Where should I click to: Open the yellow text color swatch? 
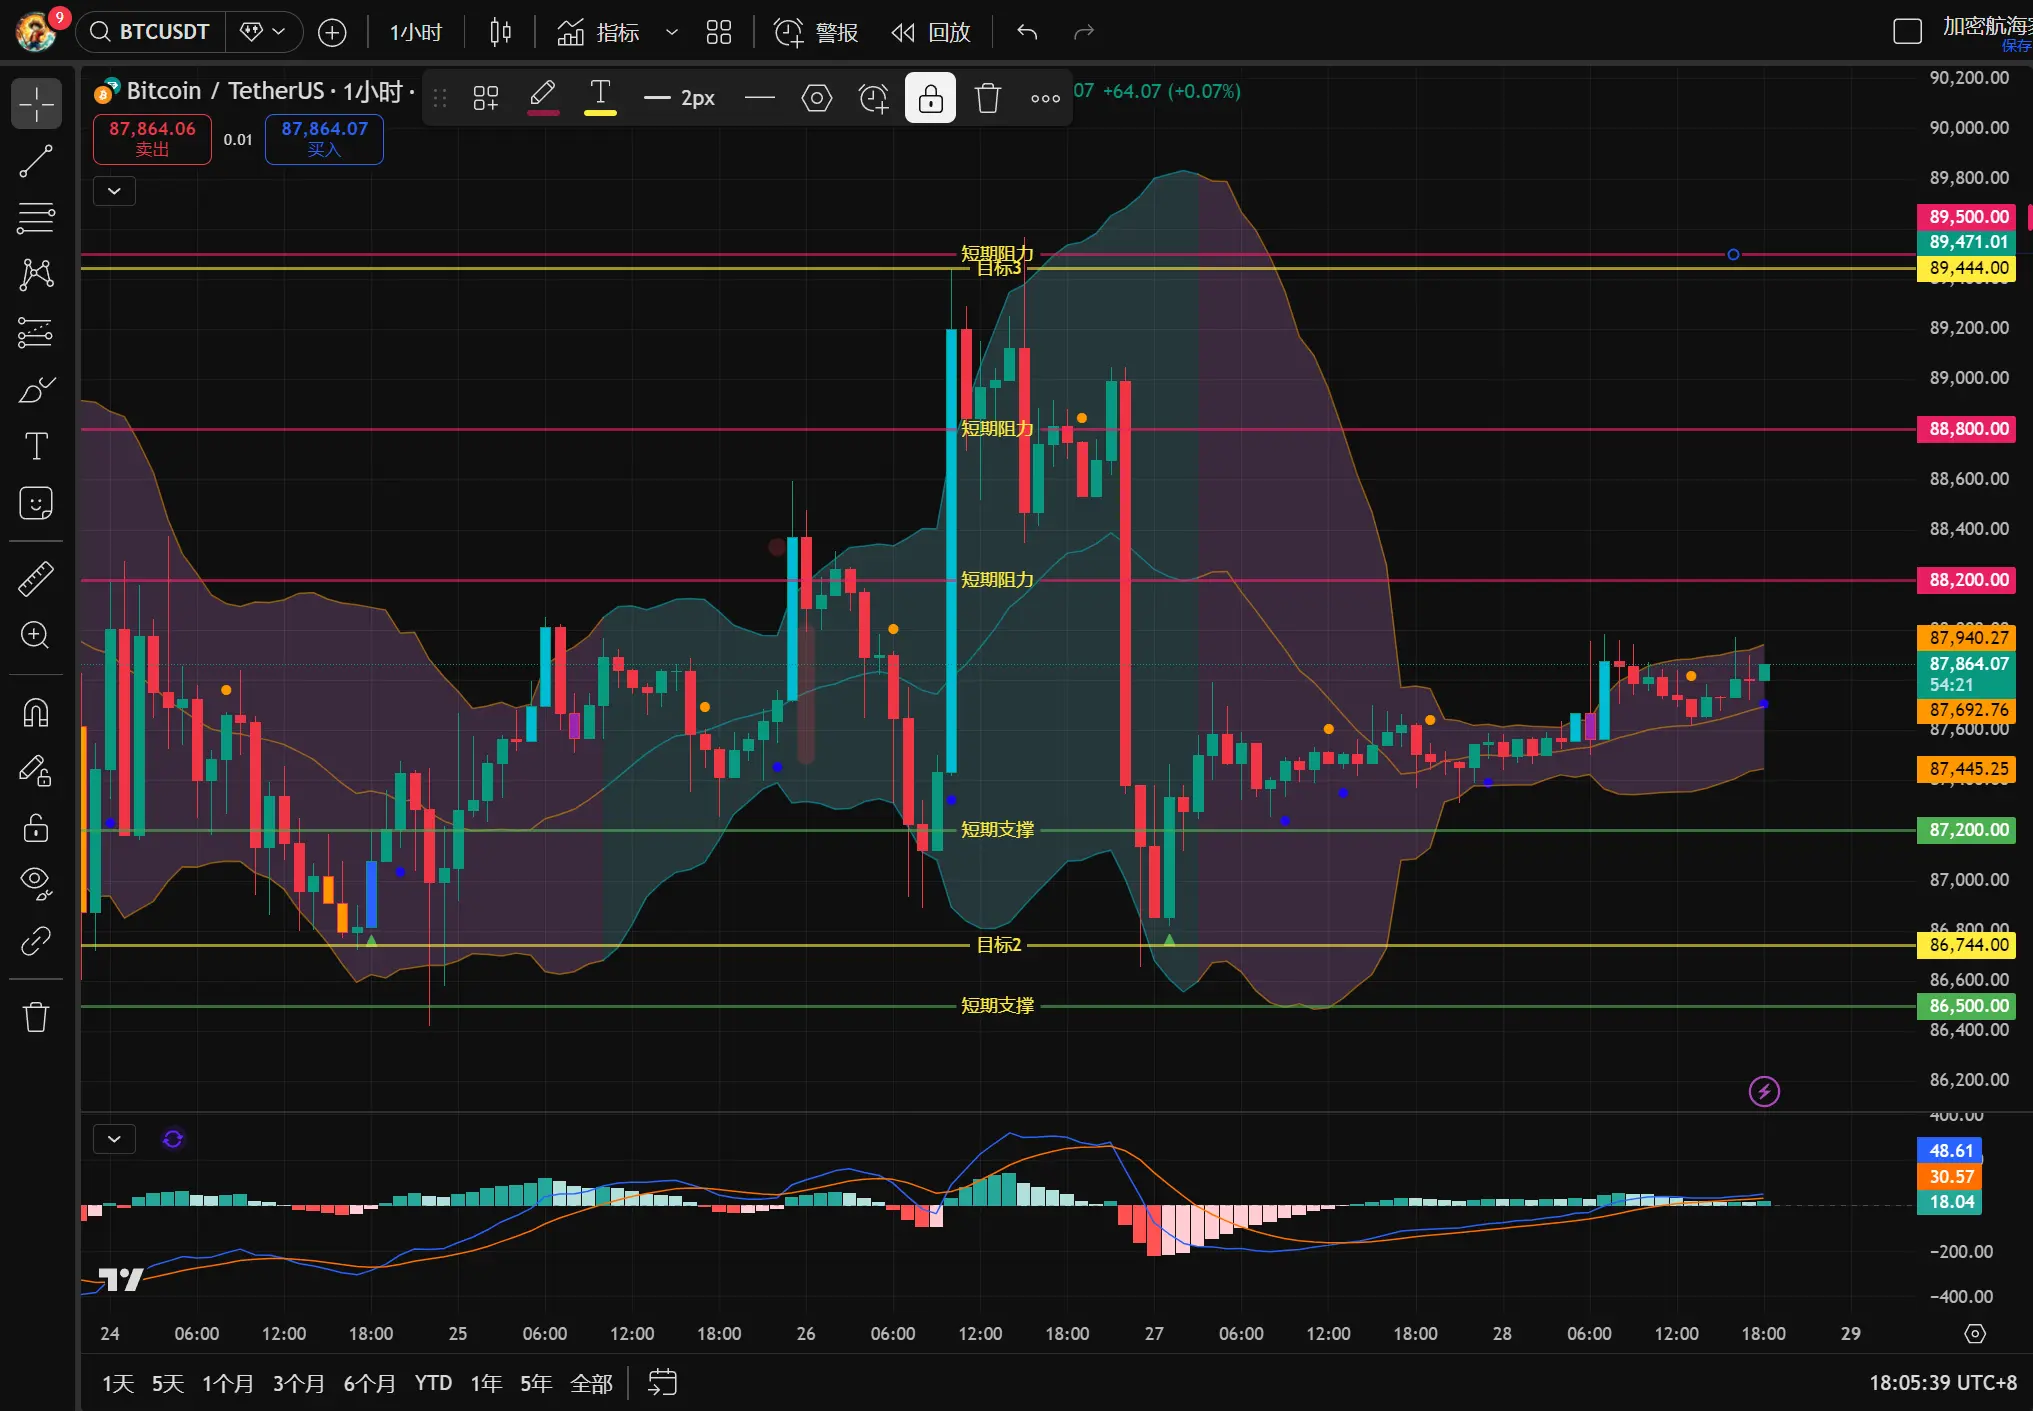tap(600, 98)
